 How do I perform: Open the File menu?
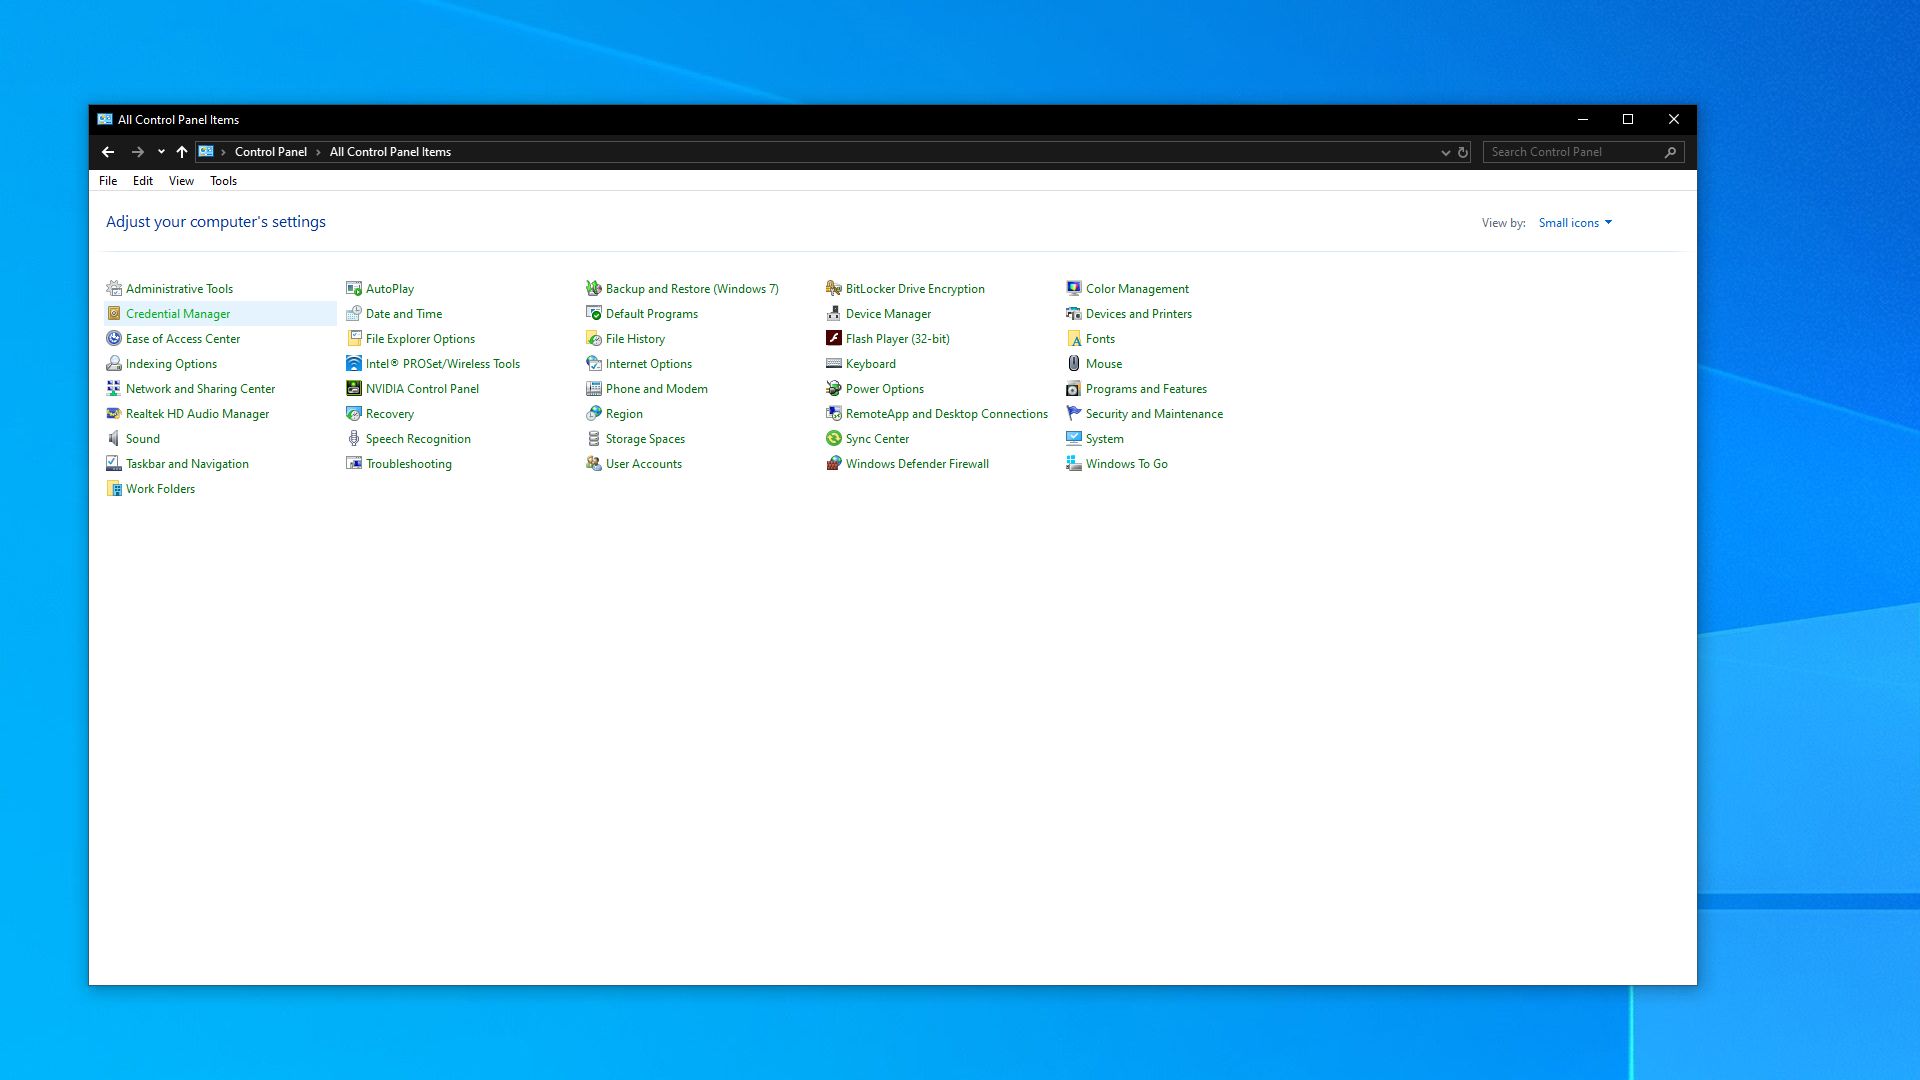tap(108, 181)
